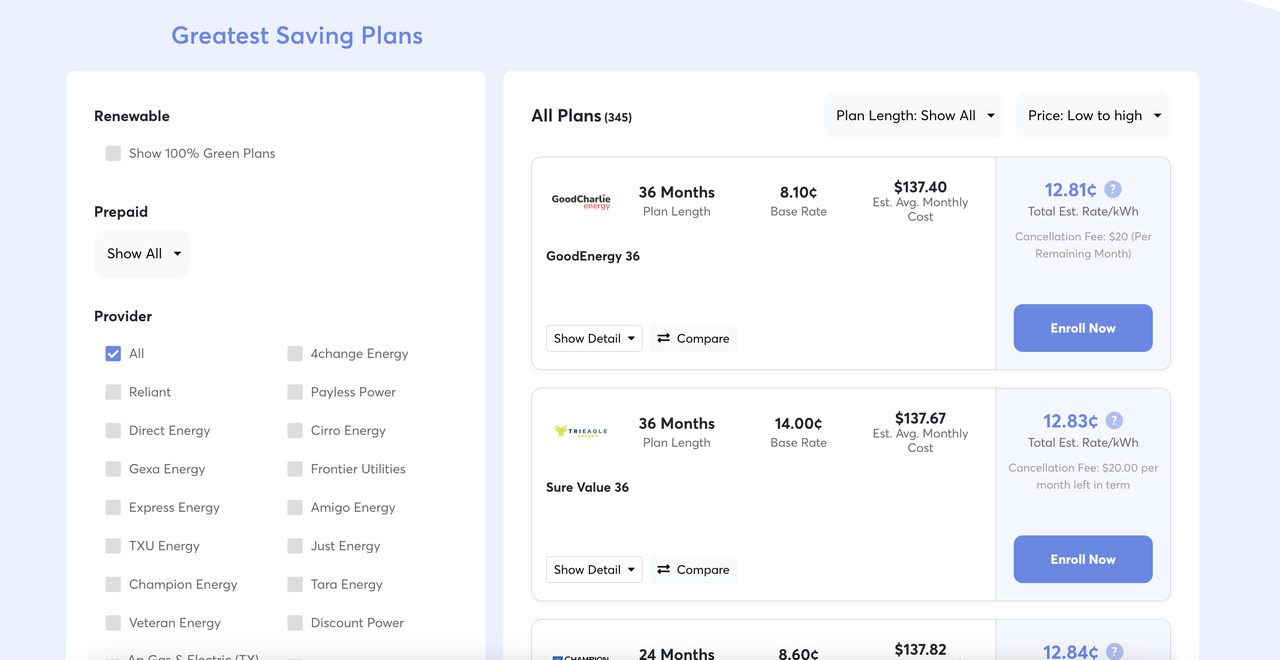The image size is (1280, 660).
Task: Expand Show Detail for Sure Value 36
Action: (594, 570)
